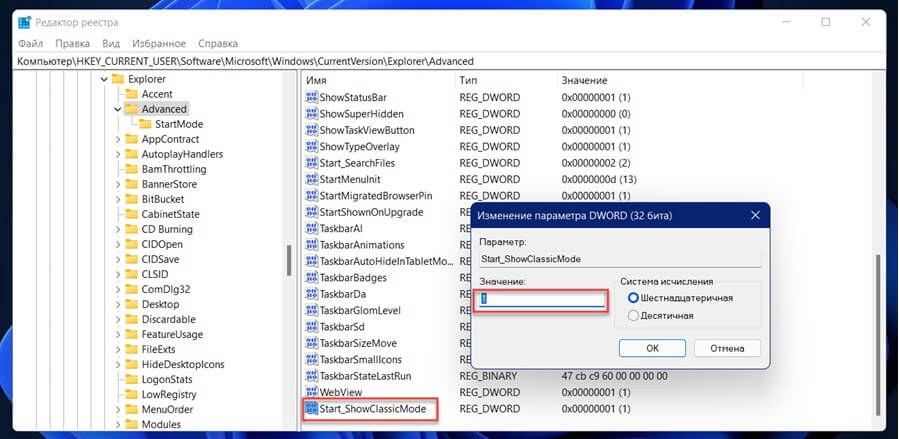Select the TaskbarAutoHideInTabletMo... value name
Image resolution: width=899 pixels, height=439 pixels.
[386, 261]
